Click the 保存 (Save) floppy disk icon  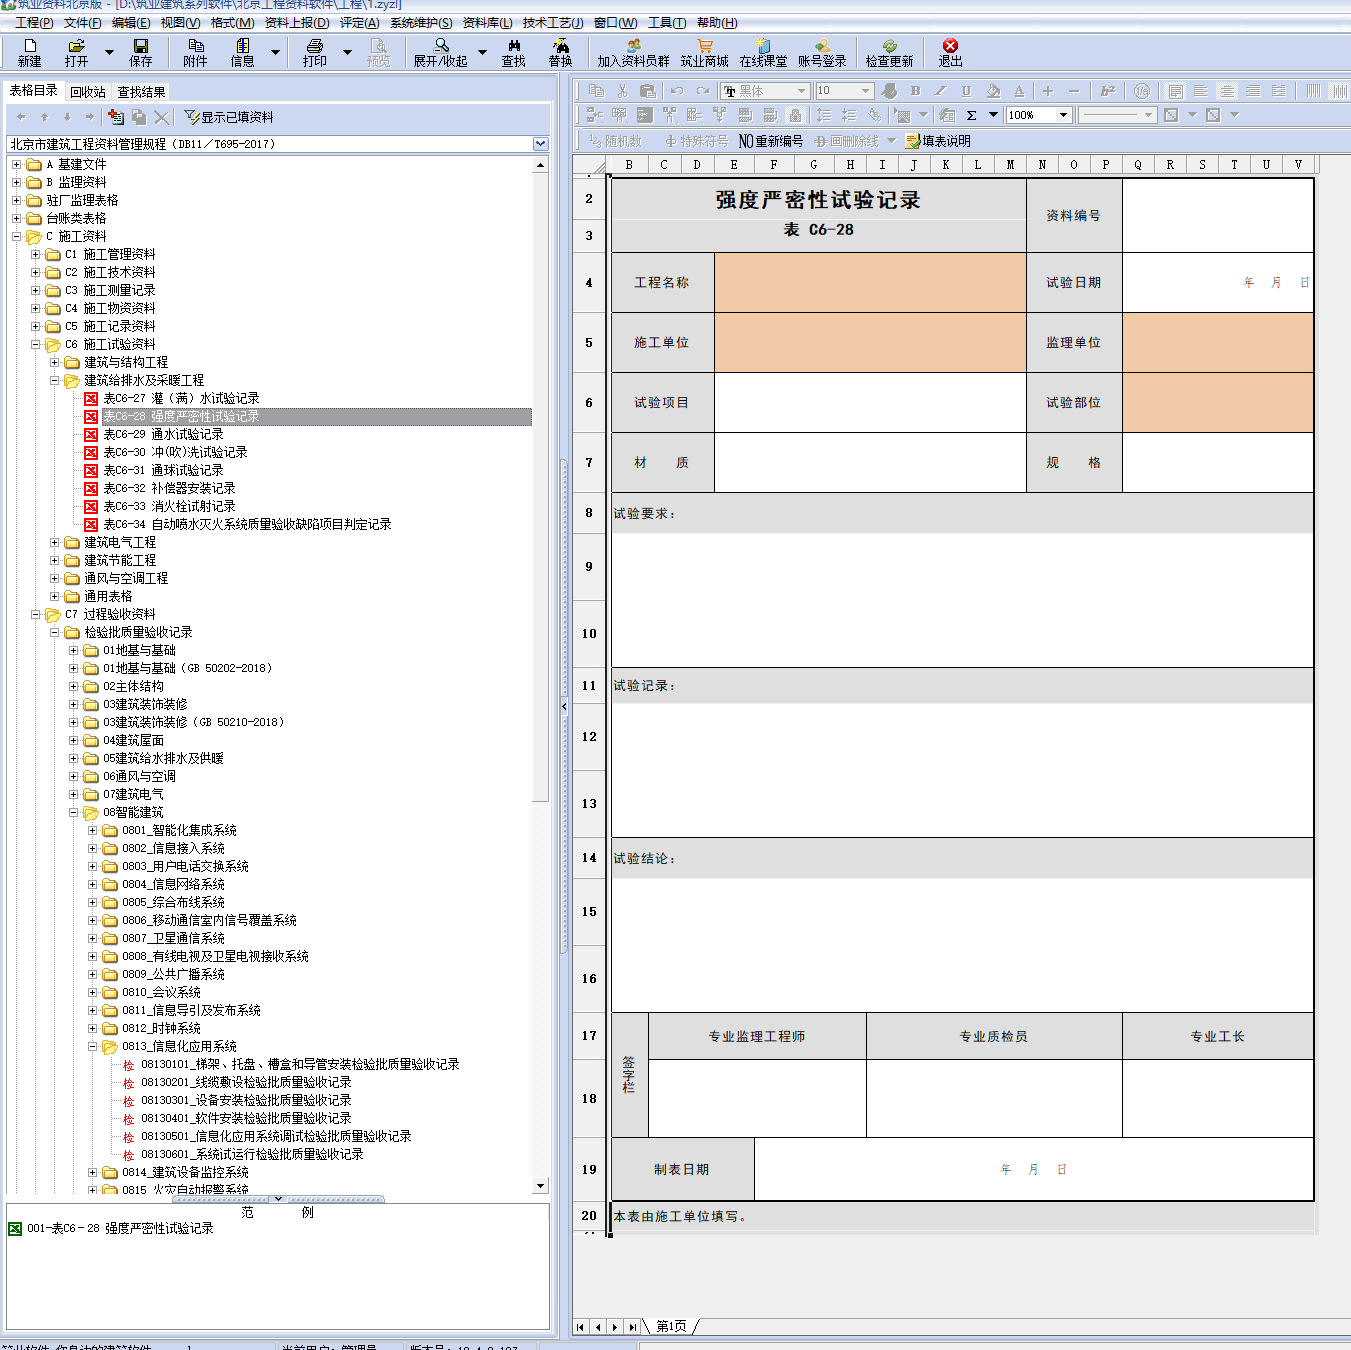tap(141, 46)
